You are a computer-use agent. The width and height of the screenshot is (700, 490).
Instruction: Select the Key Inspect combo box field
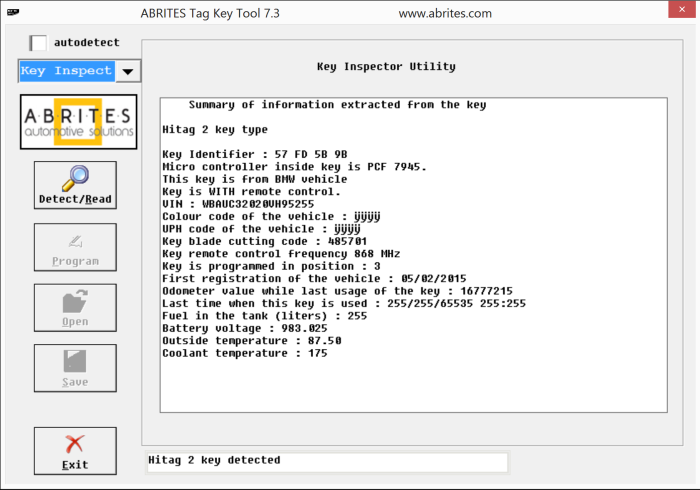pos(67,71)
